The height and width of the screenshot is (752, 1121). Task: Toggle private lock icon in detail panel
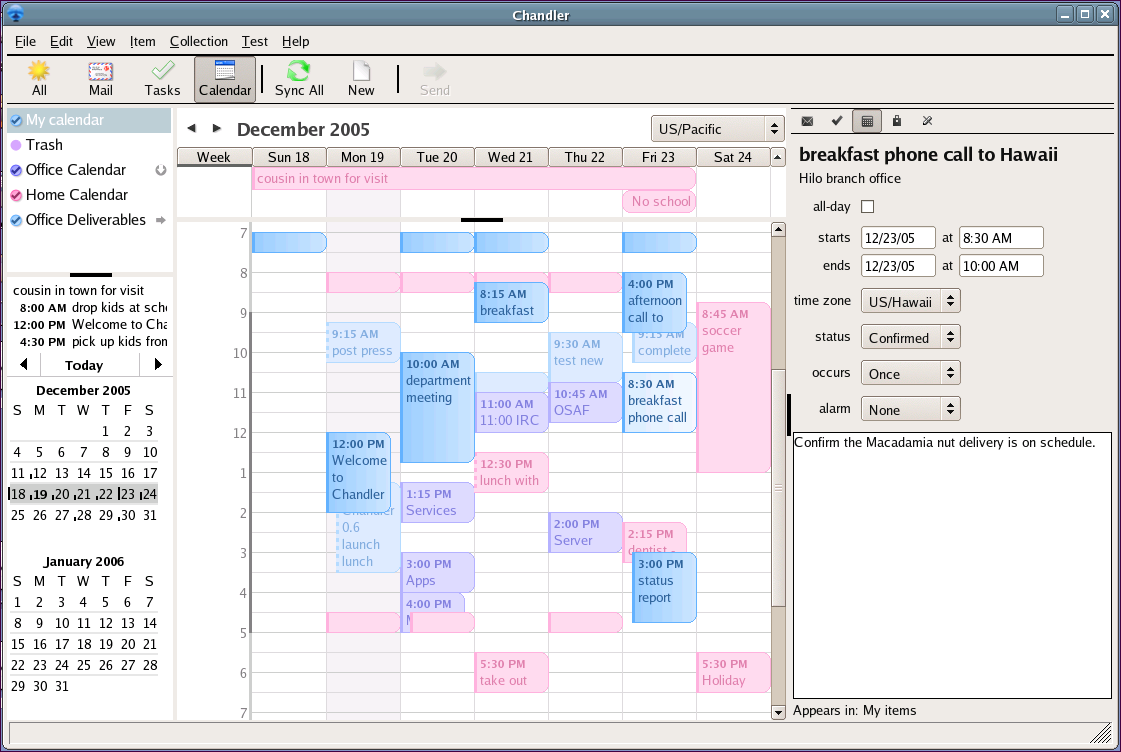coord(897,121)
